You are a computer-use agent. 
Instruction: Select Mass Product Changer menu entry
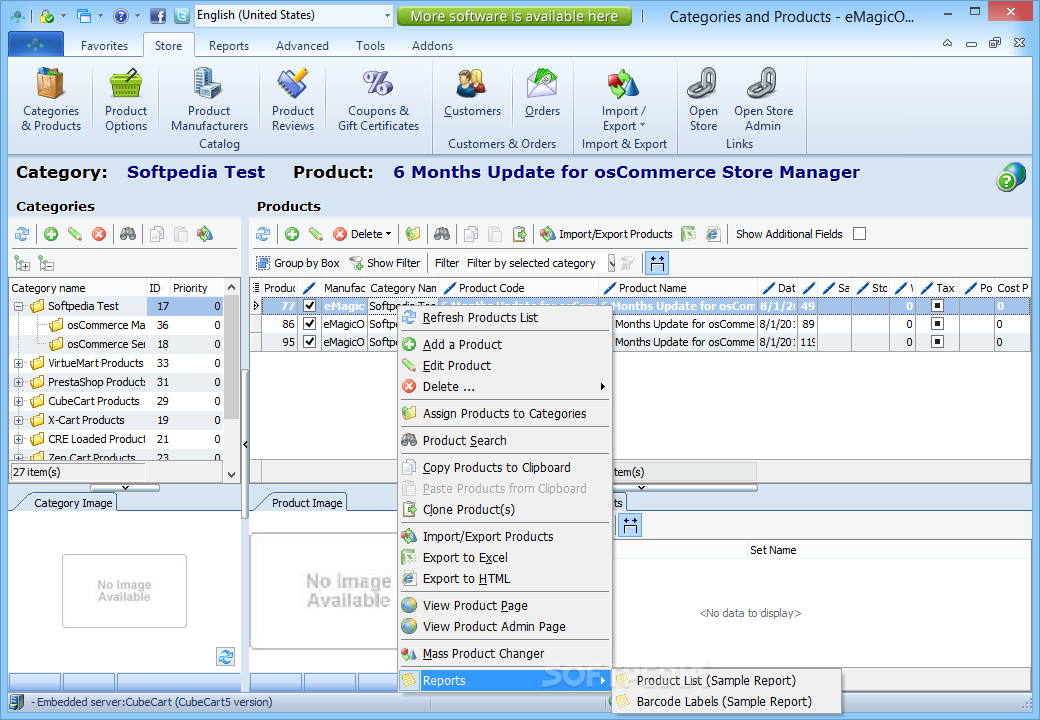click(504, 654)
